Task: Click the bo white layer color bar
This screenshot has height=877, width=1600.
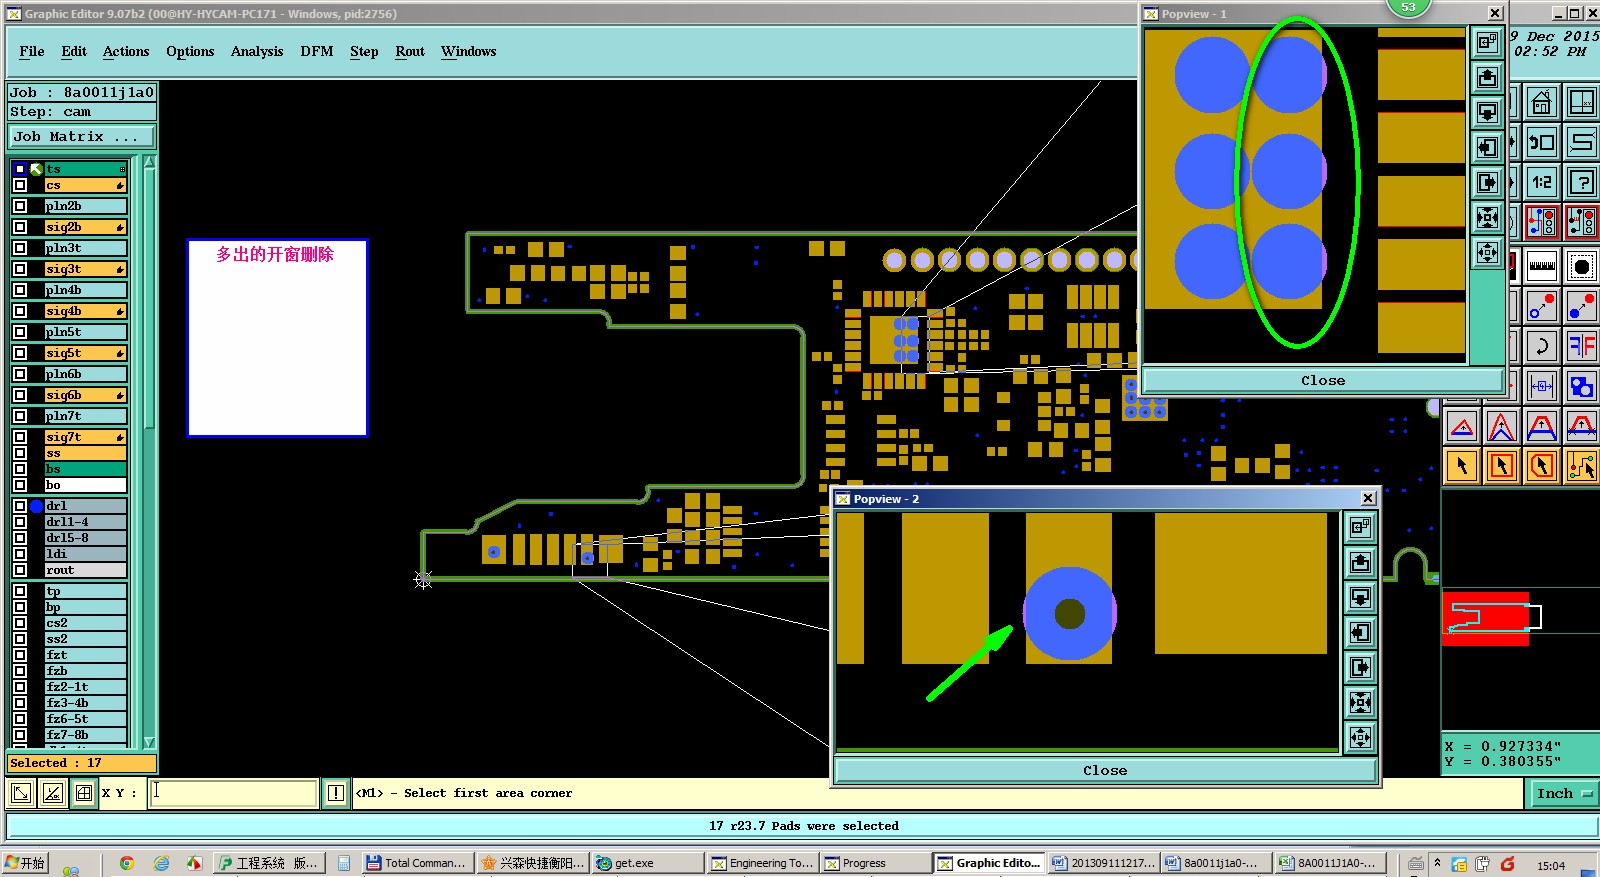Action: 85,485
